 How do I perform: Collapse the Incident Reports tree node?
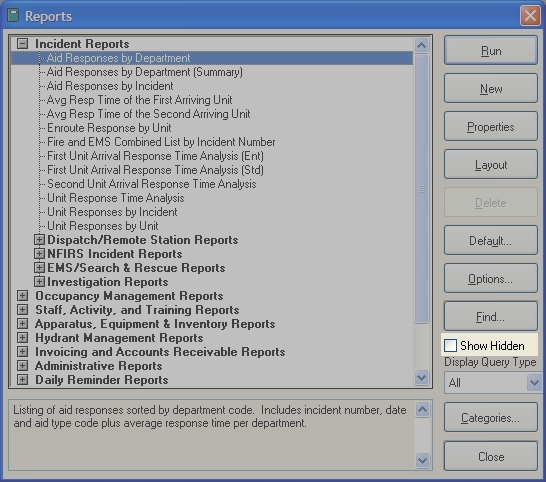tap(23, 44)
